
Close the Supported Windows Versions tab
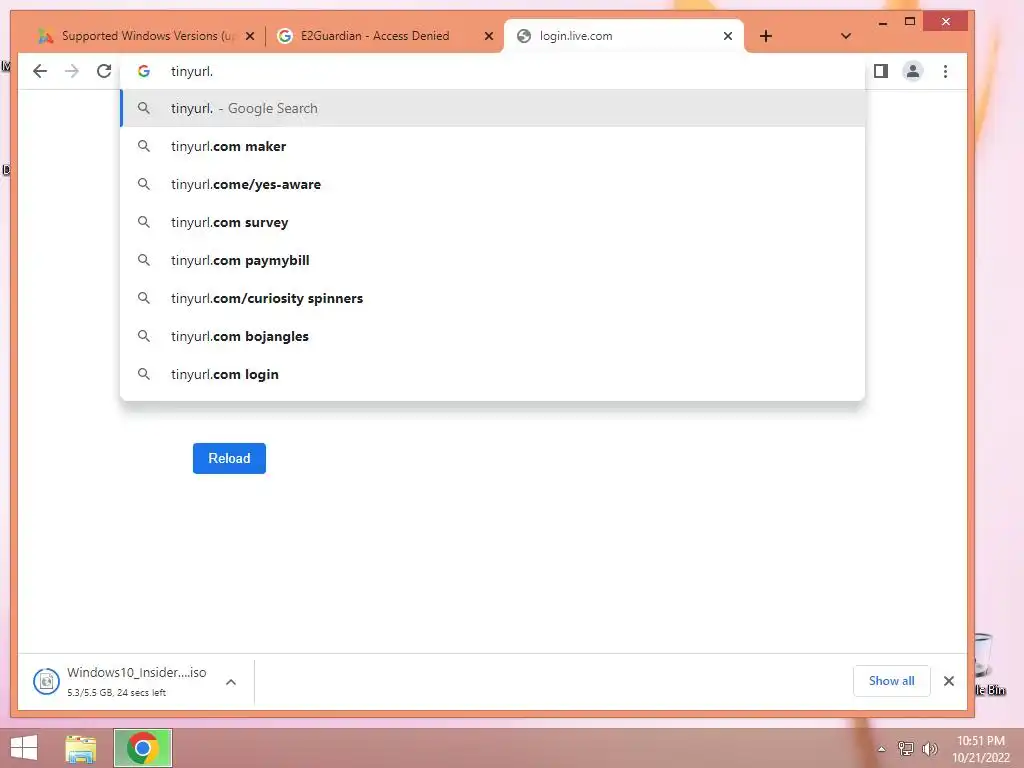249,36
